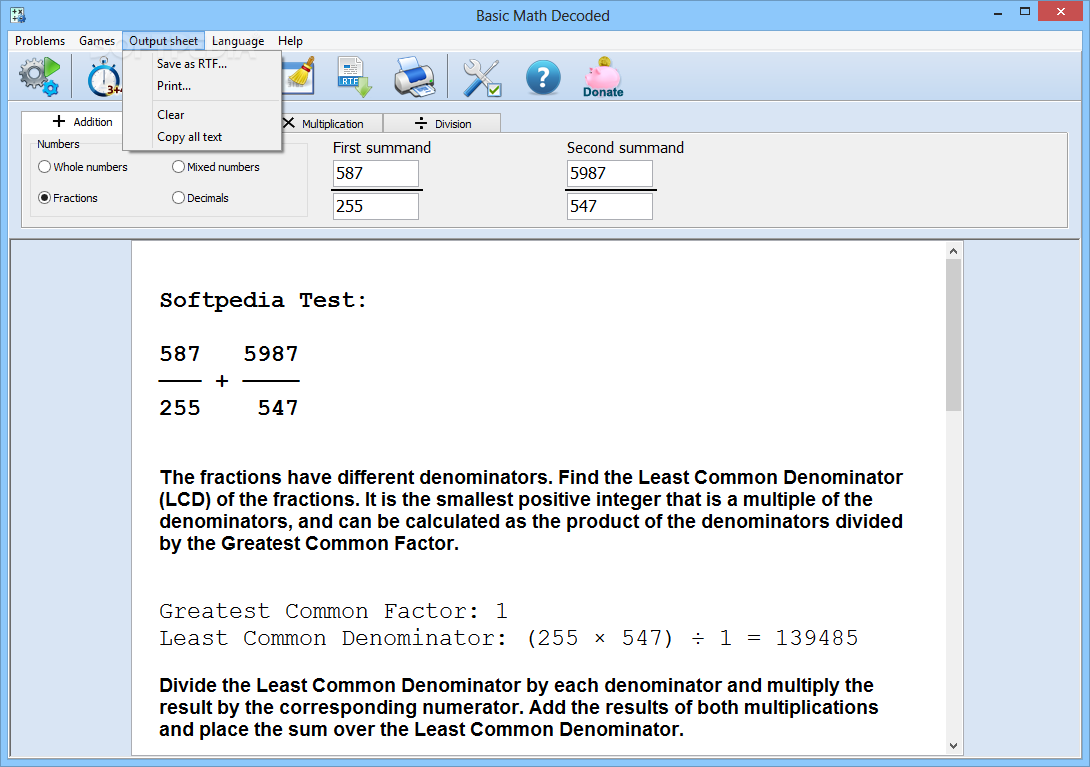The width and height of the screenshot is (1090, 767).
Task: Click second summand numerator field 5987
Action: coord(610,173)
